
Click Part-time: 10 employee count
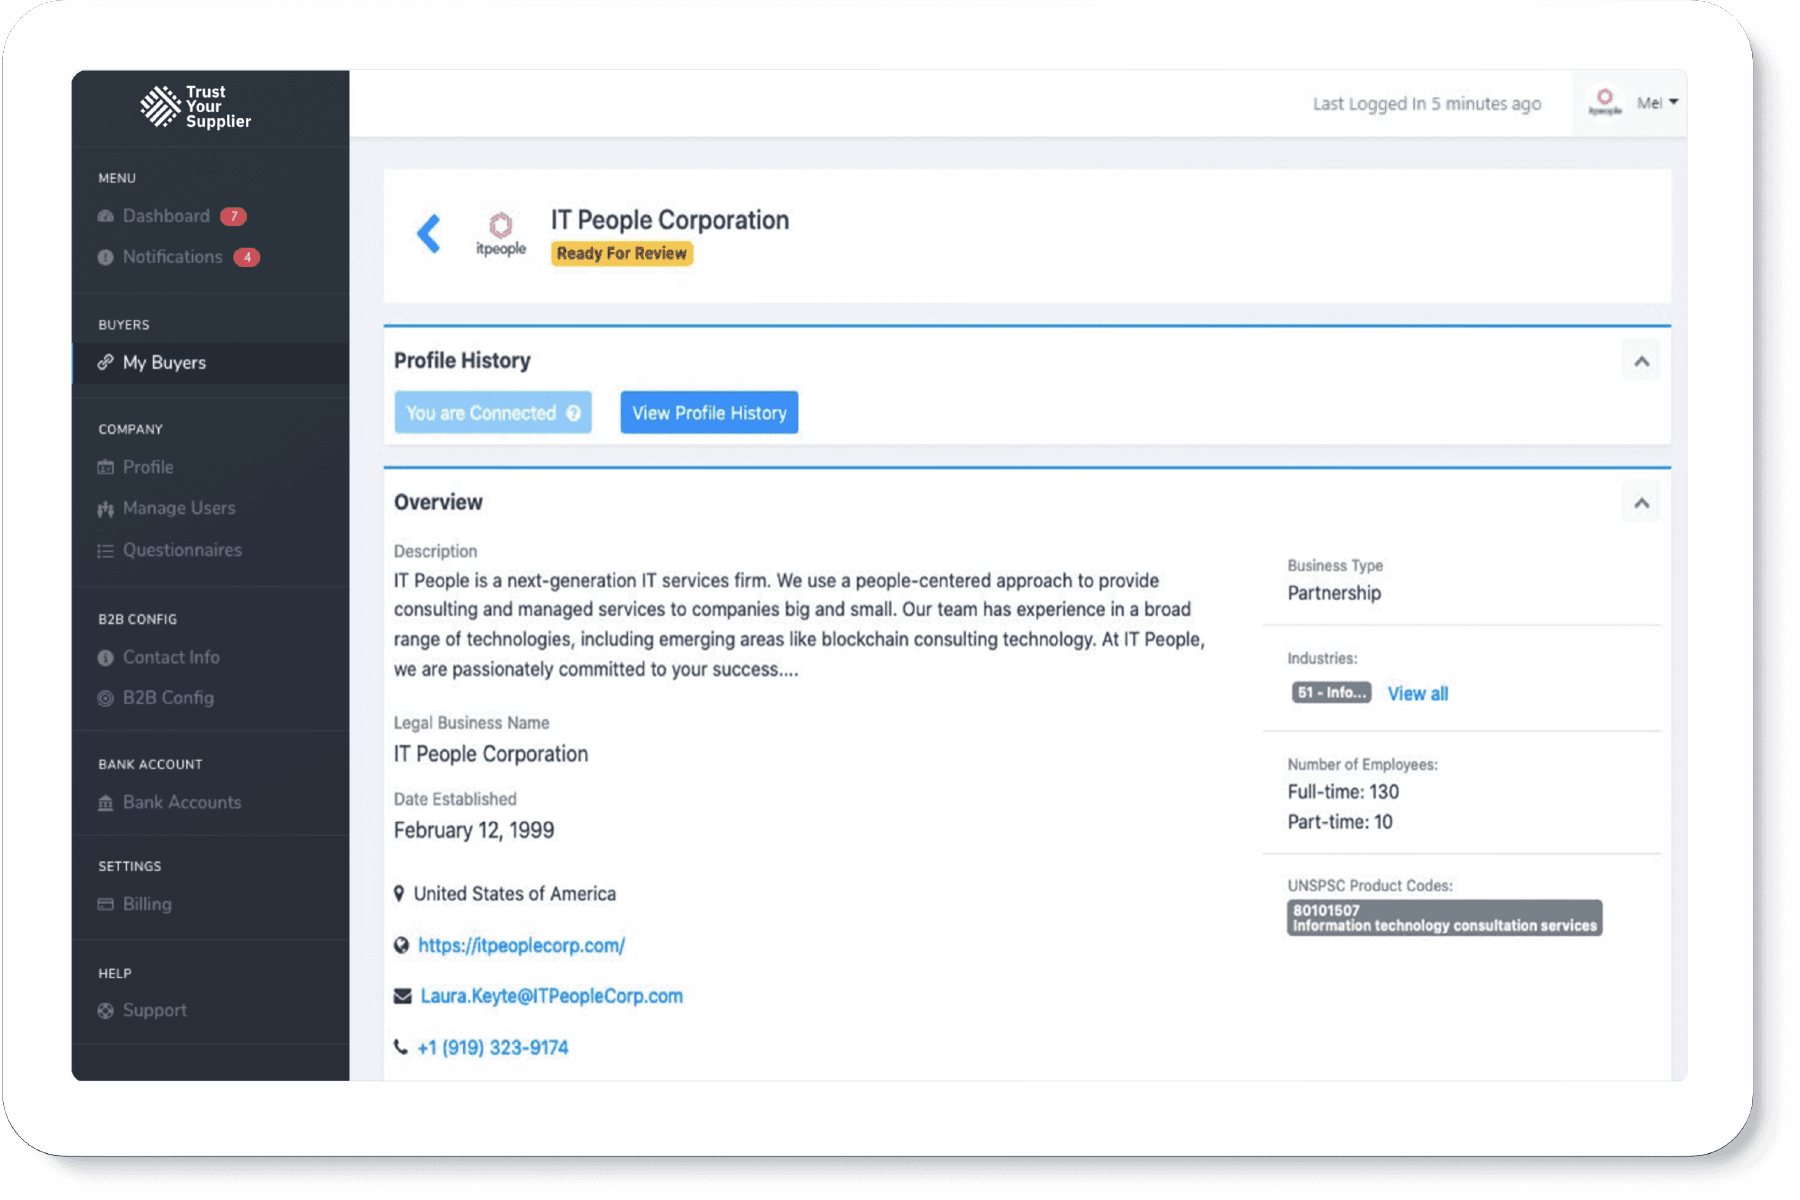pos(1340,822)
